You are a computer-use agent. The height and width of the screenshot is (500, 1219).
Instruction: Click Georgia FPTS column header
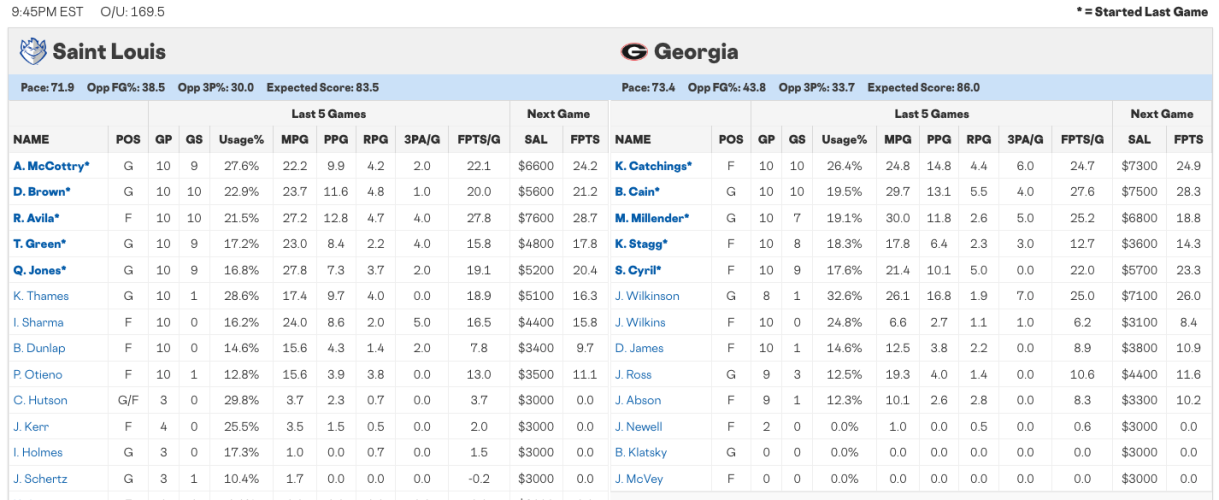coord(1188,140)
